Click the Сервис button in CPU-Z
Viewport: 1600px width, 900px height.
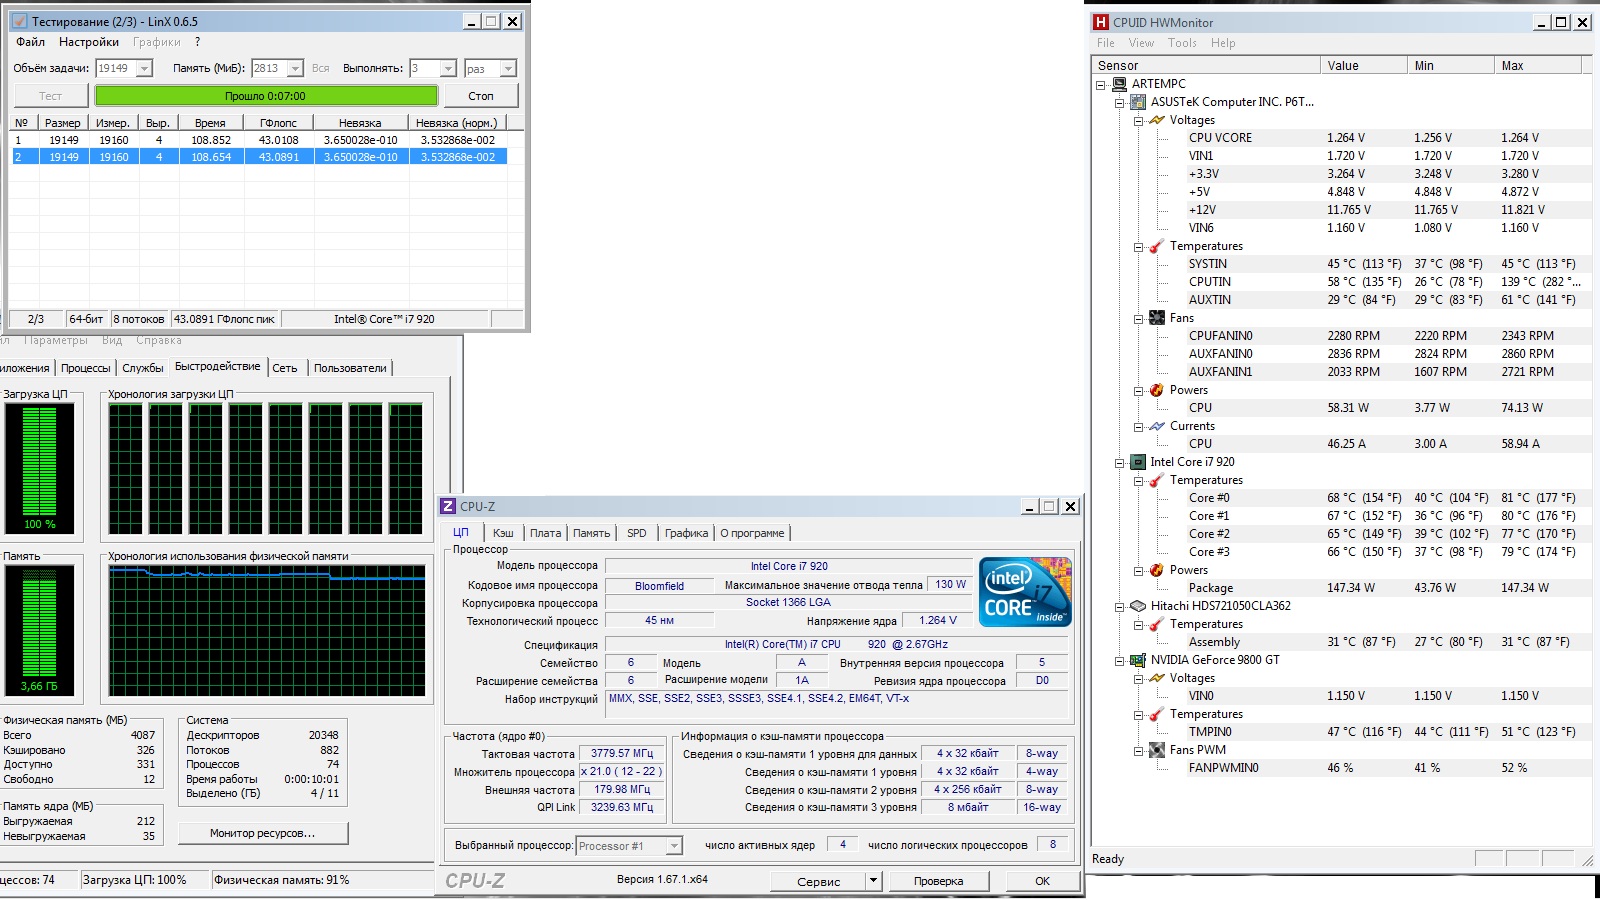pyautogui.click(x=818, y=881)
